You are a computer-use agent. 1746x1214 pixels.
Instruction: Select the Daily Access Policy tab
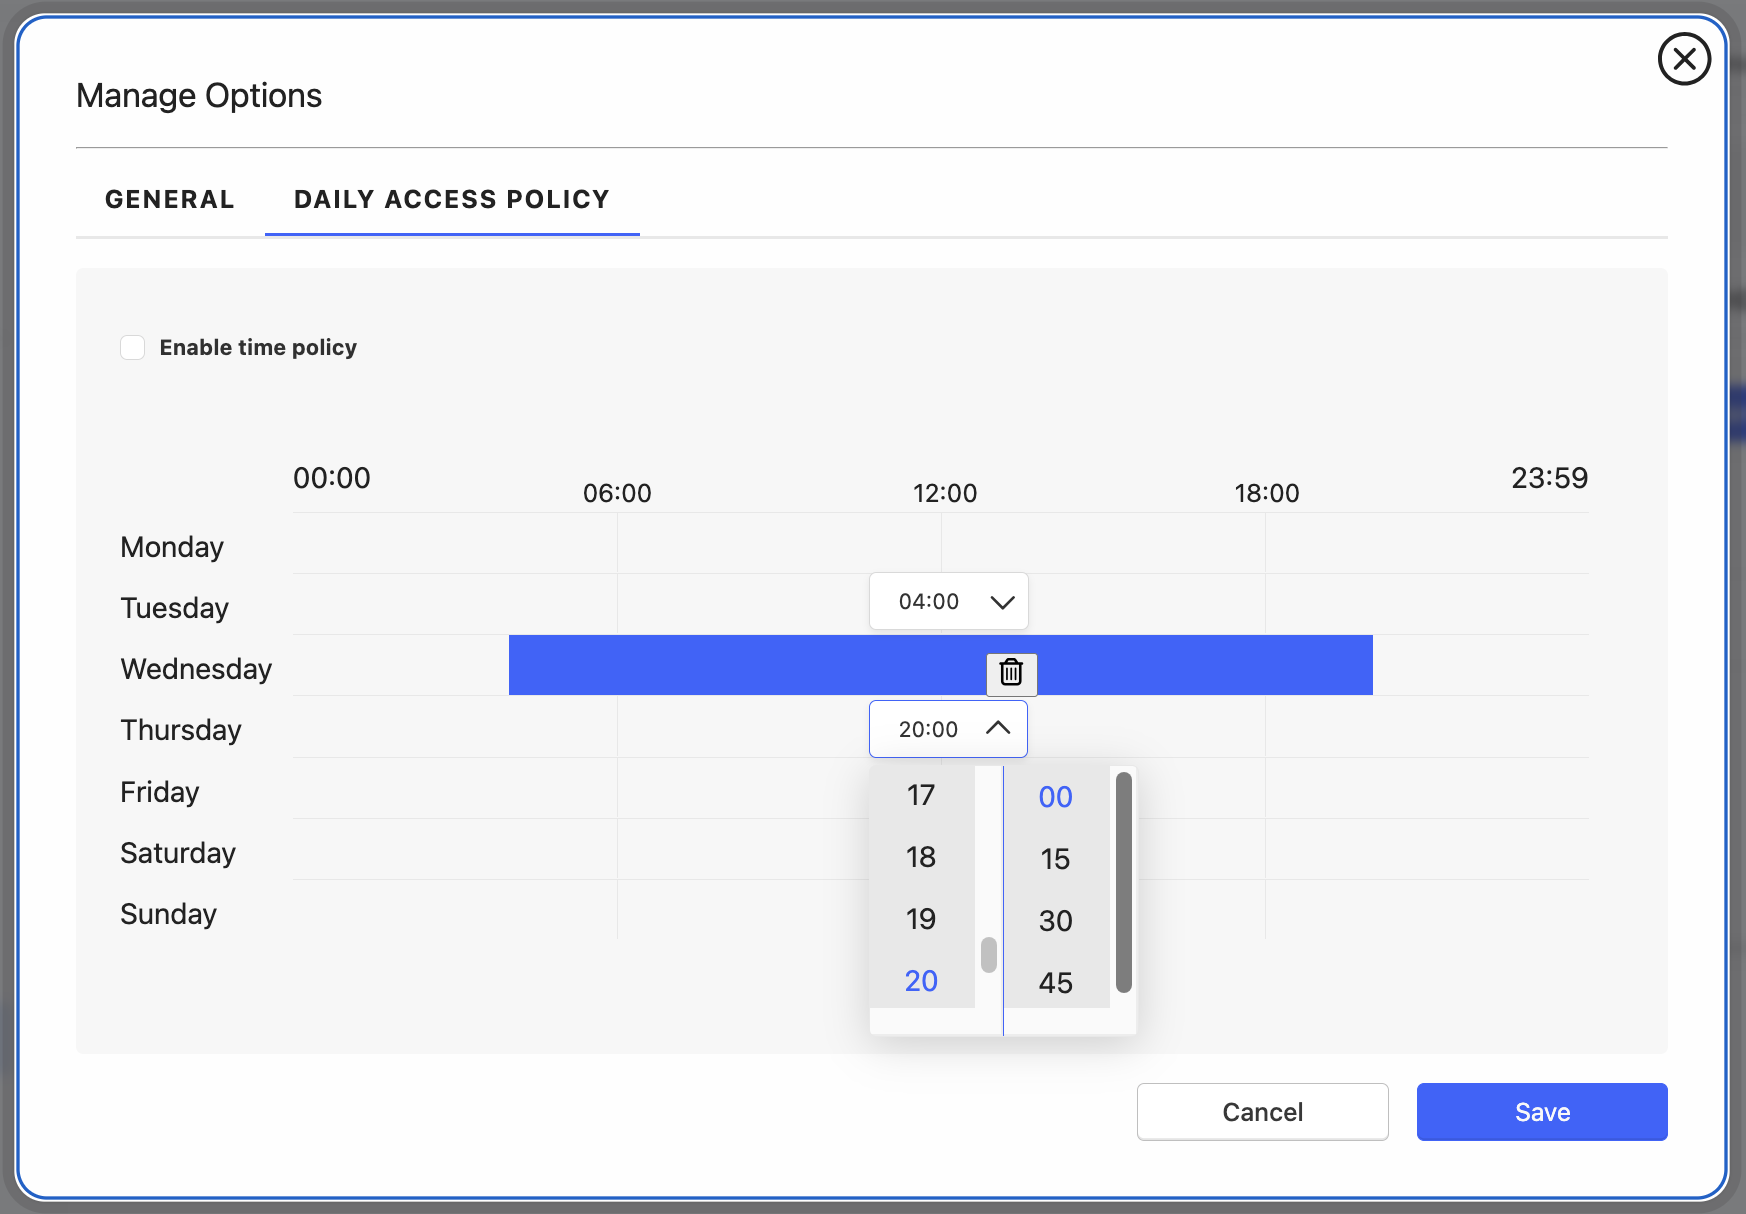pos(451,199)
